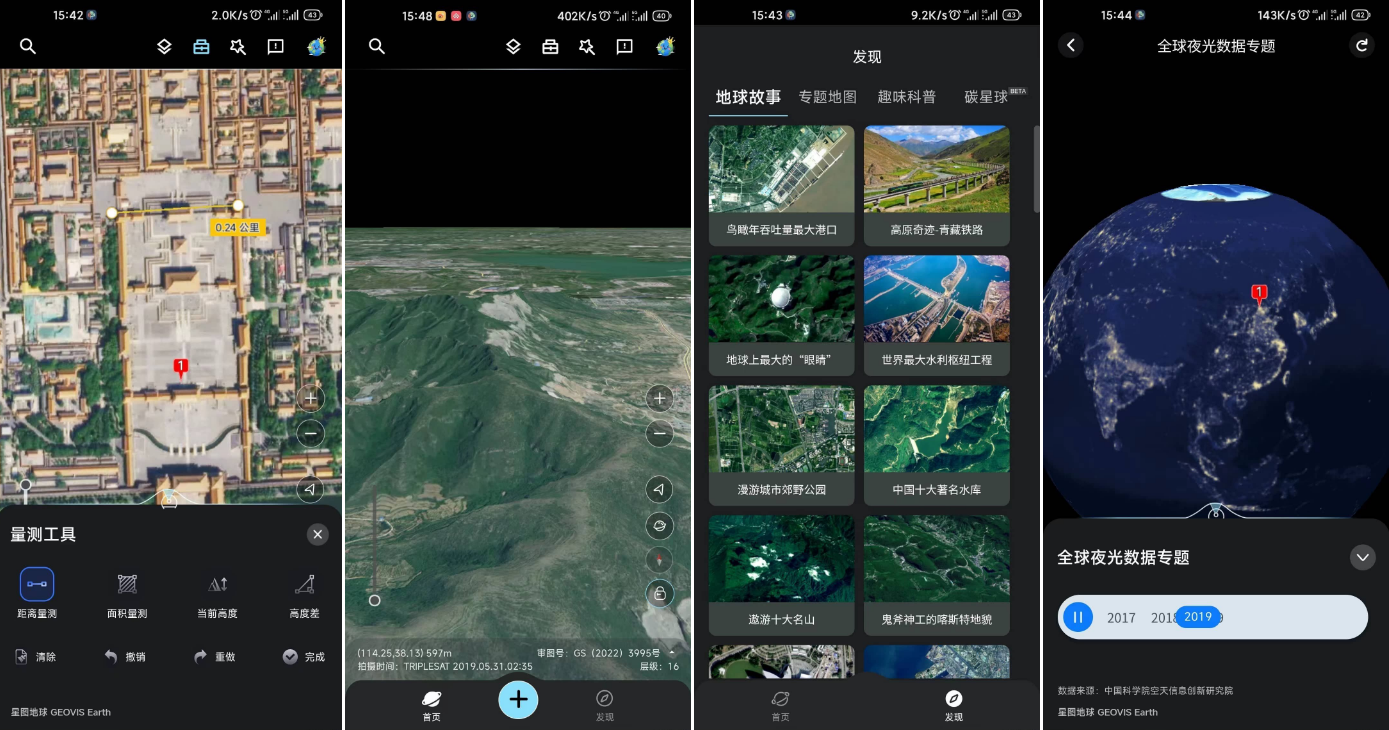Image resolution: width=1389 pixels, height=730 pixels.
Task: Tap the planet globe-view button on mountain screen
Action: 659,525
